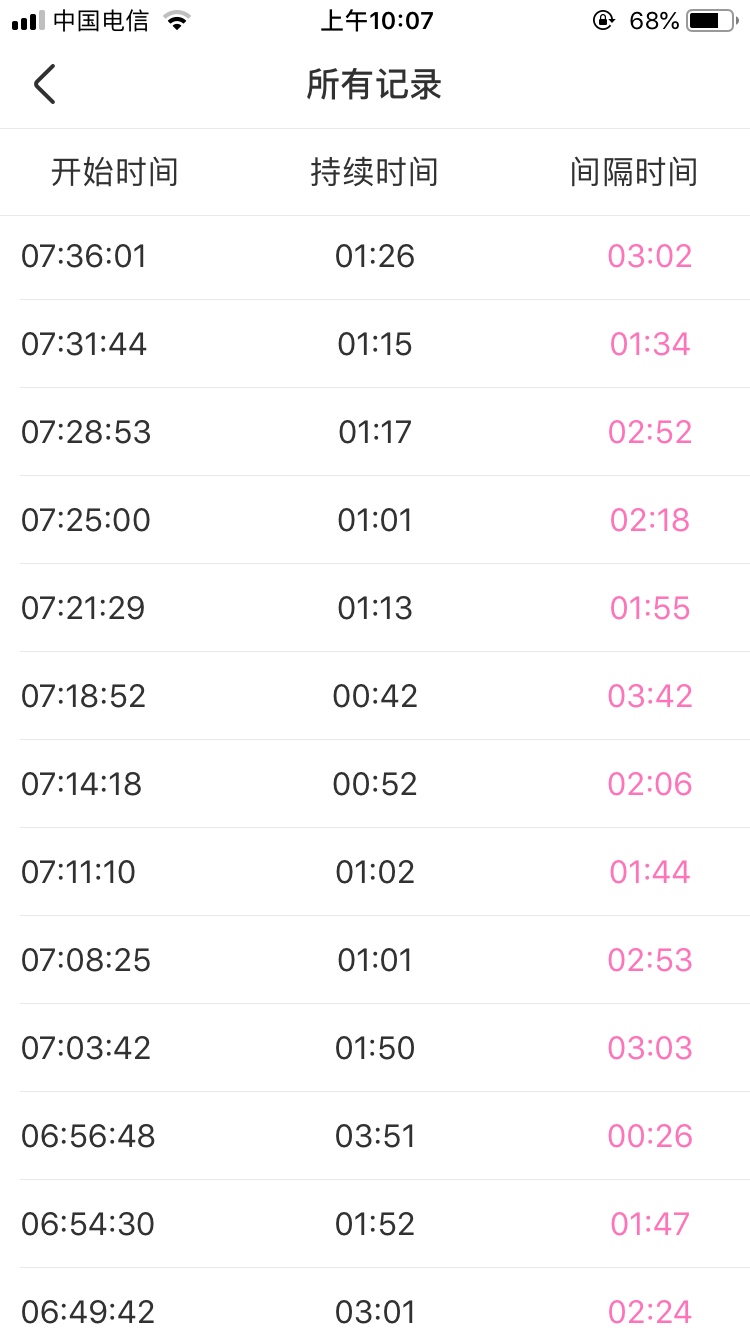Tap the 07:21:29 start time entry
This screenshot has height=1334, width=750.
coord(83,608)
